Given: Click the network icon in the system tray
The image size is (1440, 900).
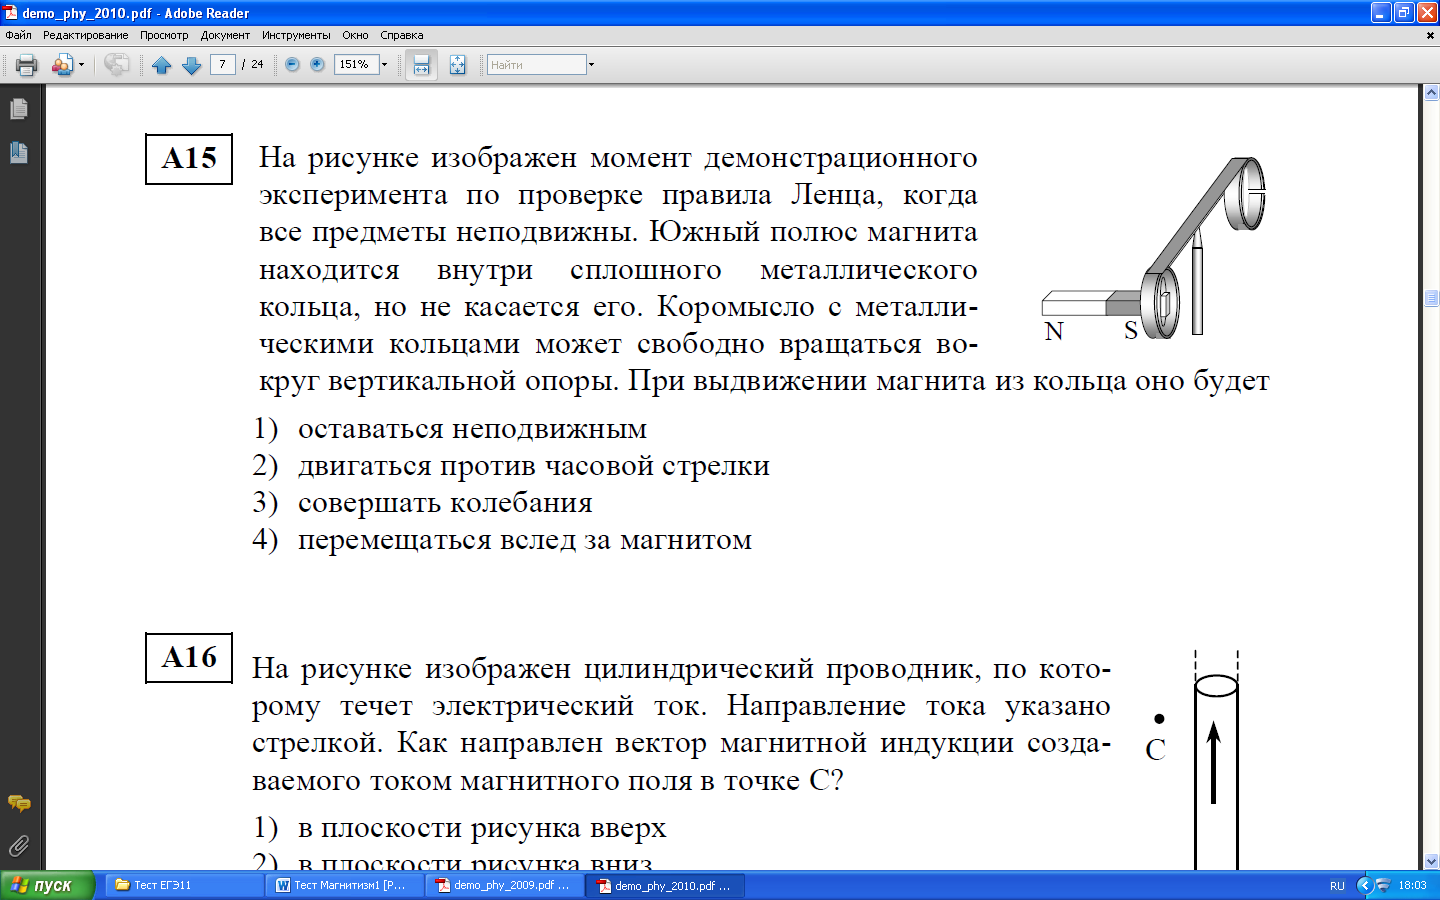Looking at the screenshot, I should [x=1383, y=885].
